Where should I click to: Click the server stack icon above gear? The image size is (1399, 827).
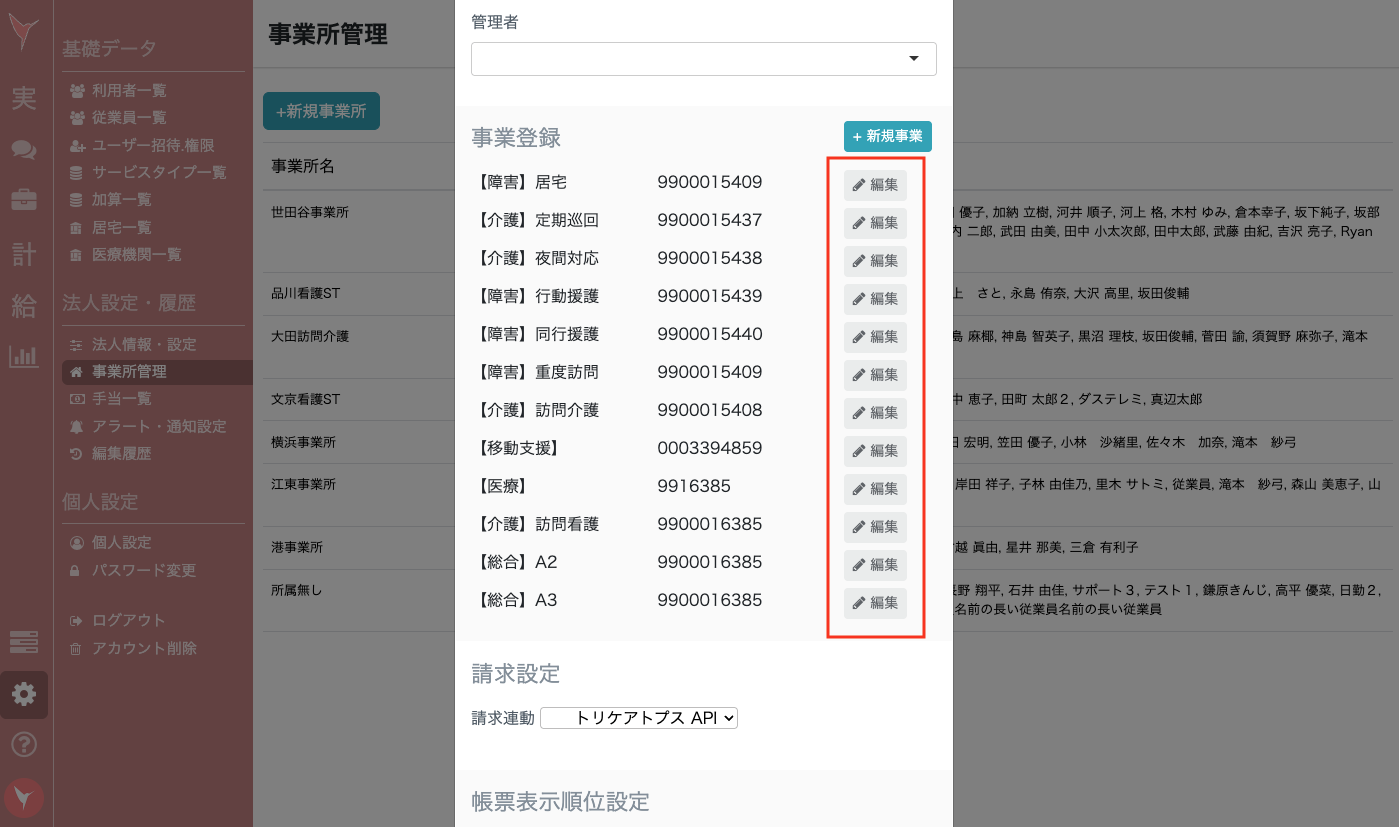(x=24, y=641)
